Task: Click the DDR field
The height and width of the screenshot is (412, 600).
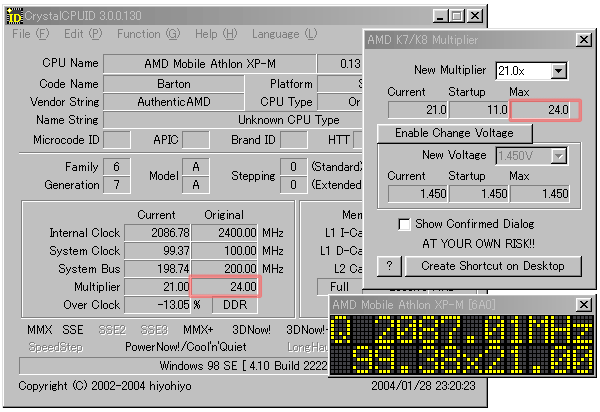Action: [x=235, y=305]
